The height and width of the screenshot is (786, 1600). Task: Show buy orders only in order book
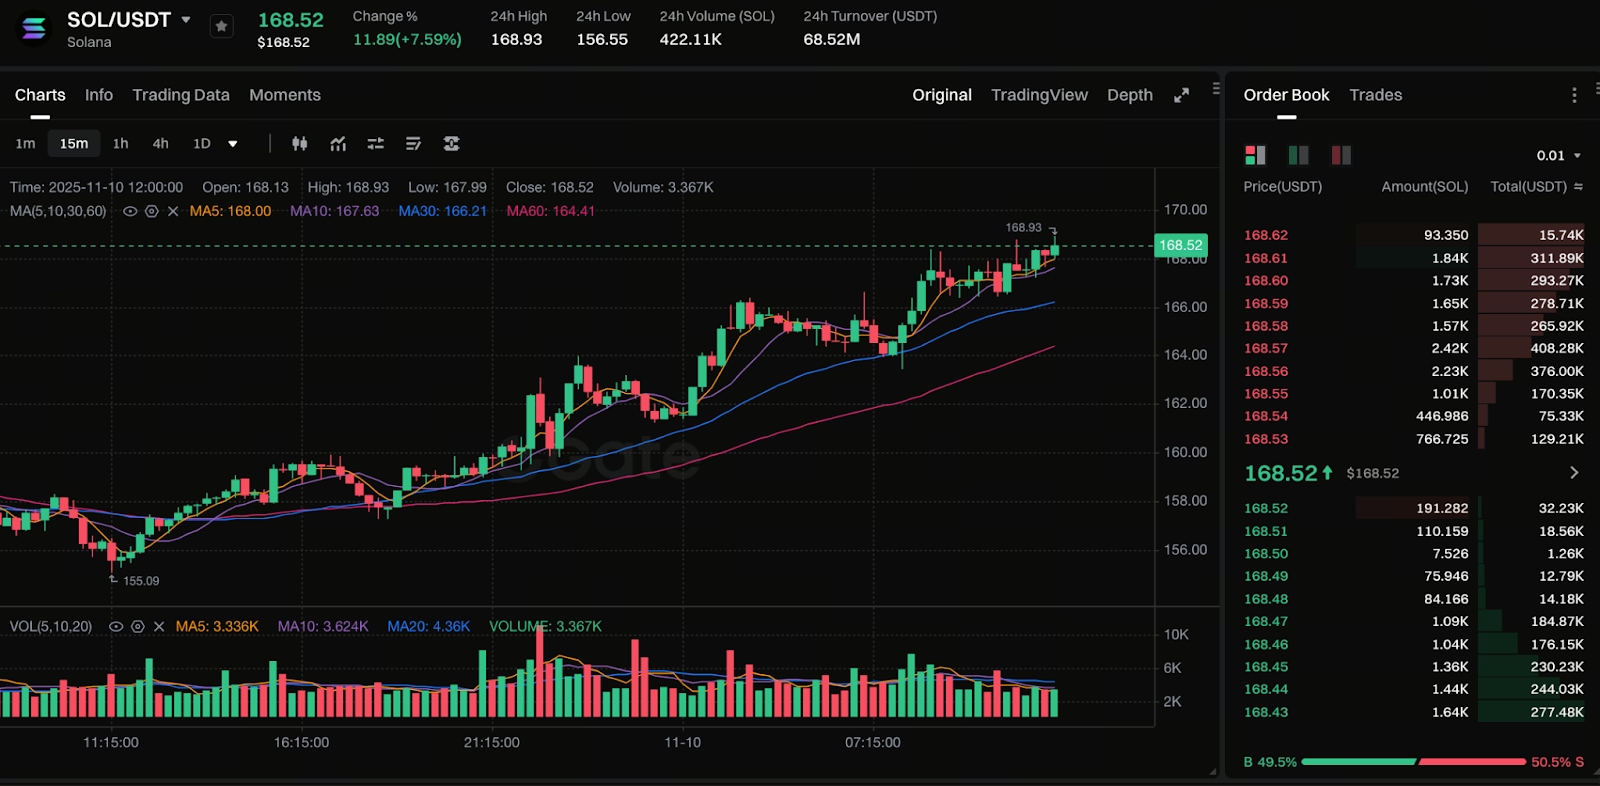1298,155
